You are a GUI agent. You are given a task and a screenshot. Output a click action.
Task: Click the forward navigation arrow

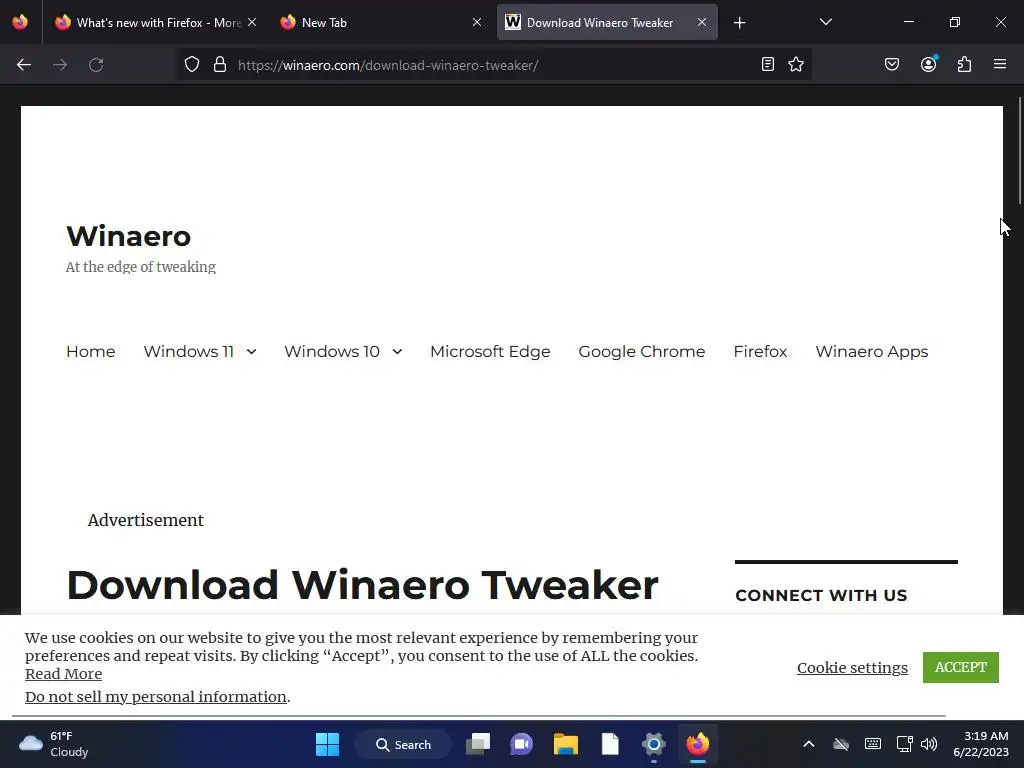click(60, 65)
